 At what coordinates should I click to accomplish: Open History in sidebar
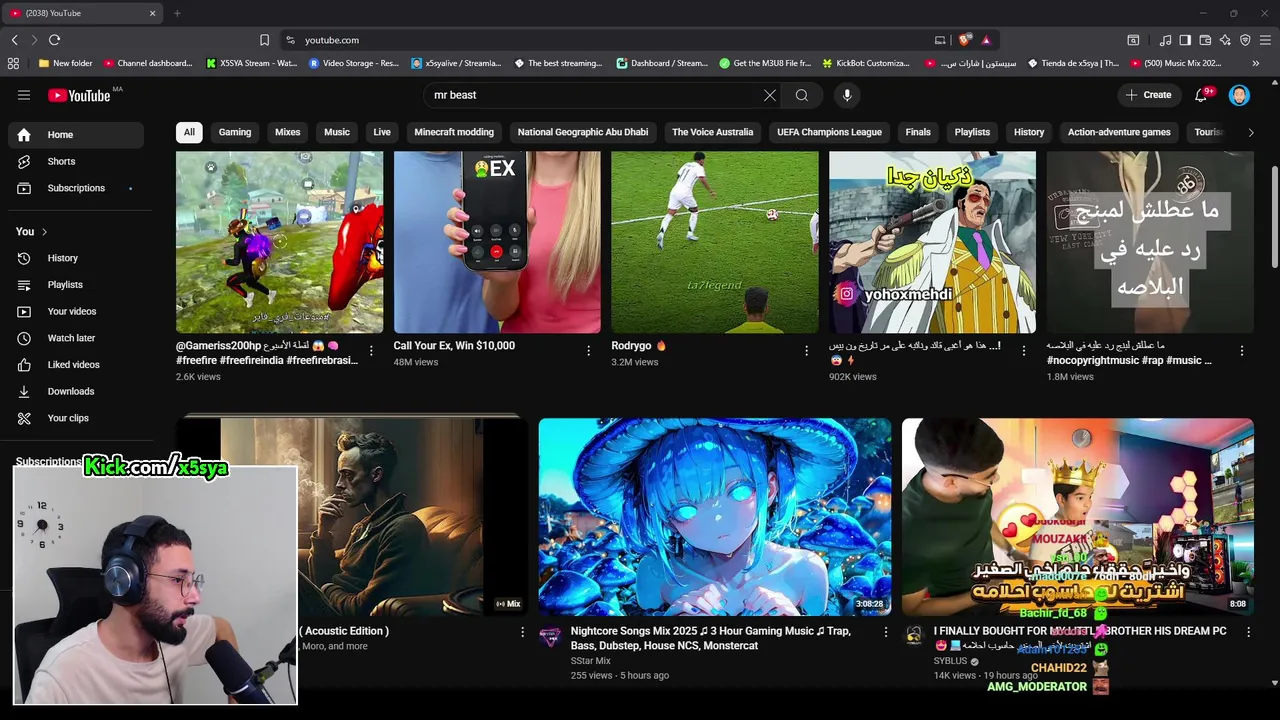(x=76, y=258)
